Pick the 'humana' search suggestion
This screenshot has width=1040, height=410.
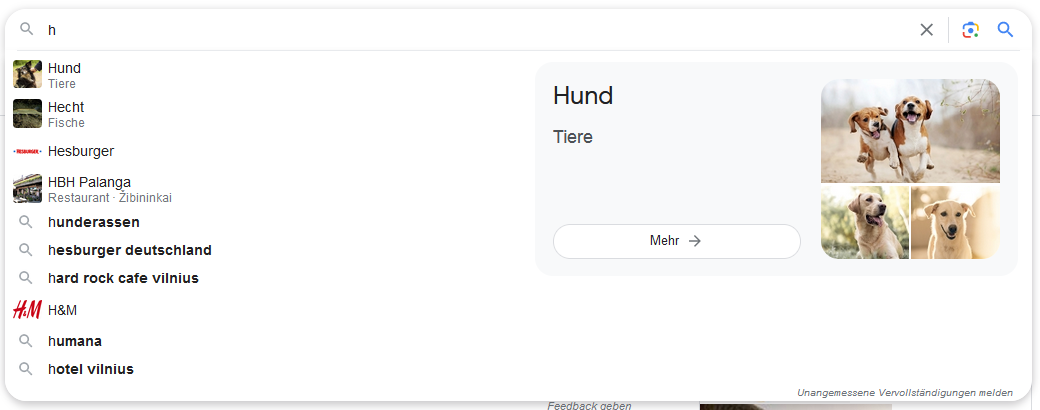click(75, 341)
